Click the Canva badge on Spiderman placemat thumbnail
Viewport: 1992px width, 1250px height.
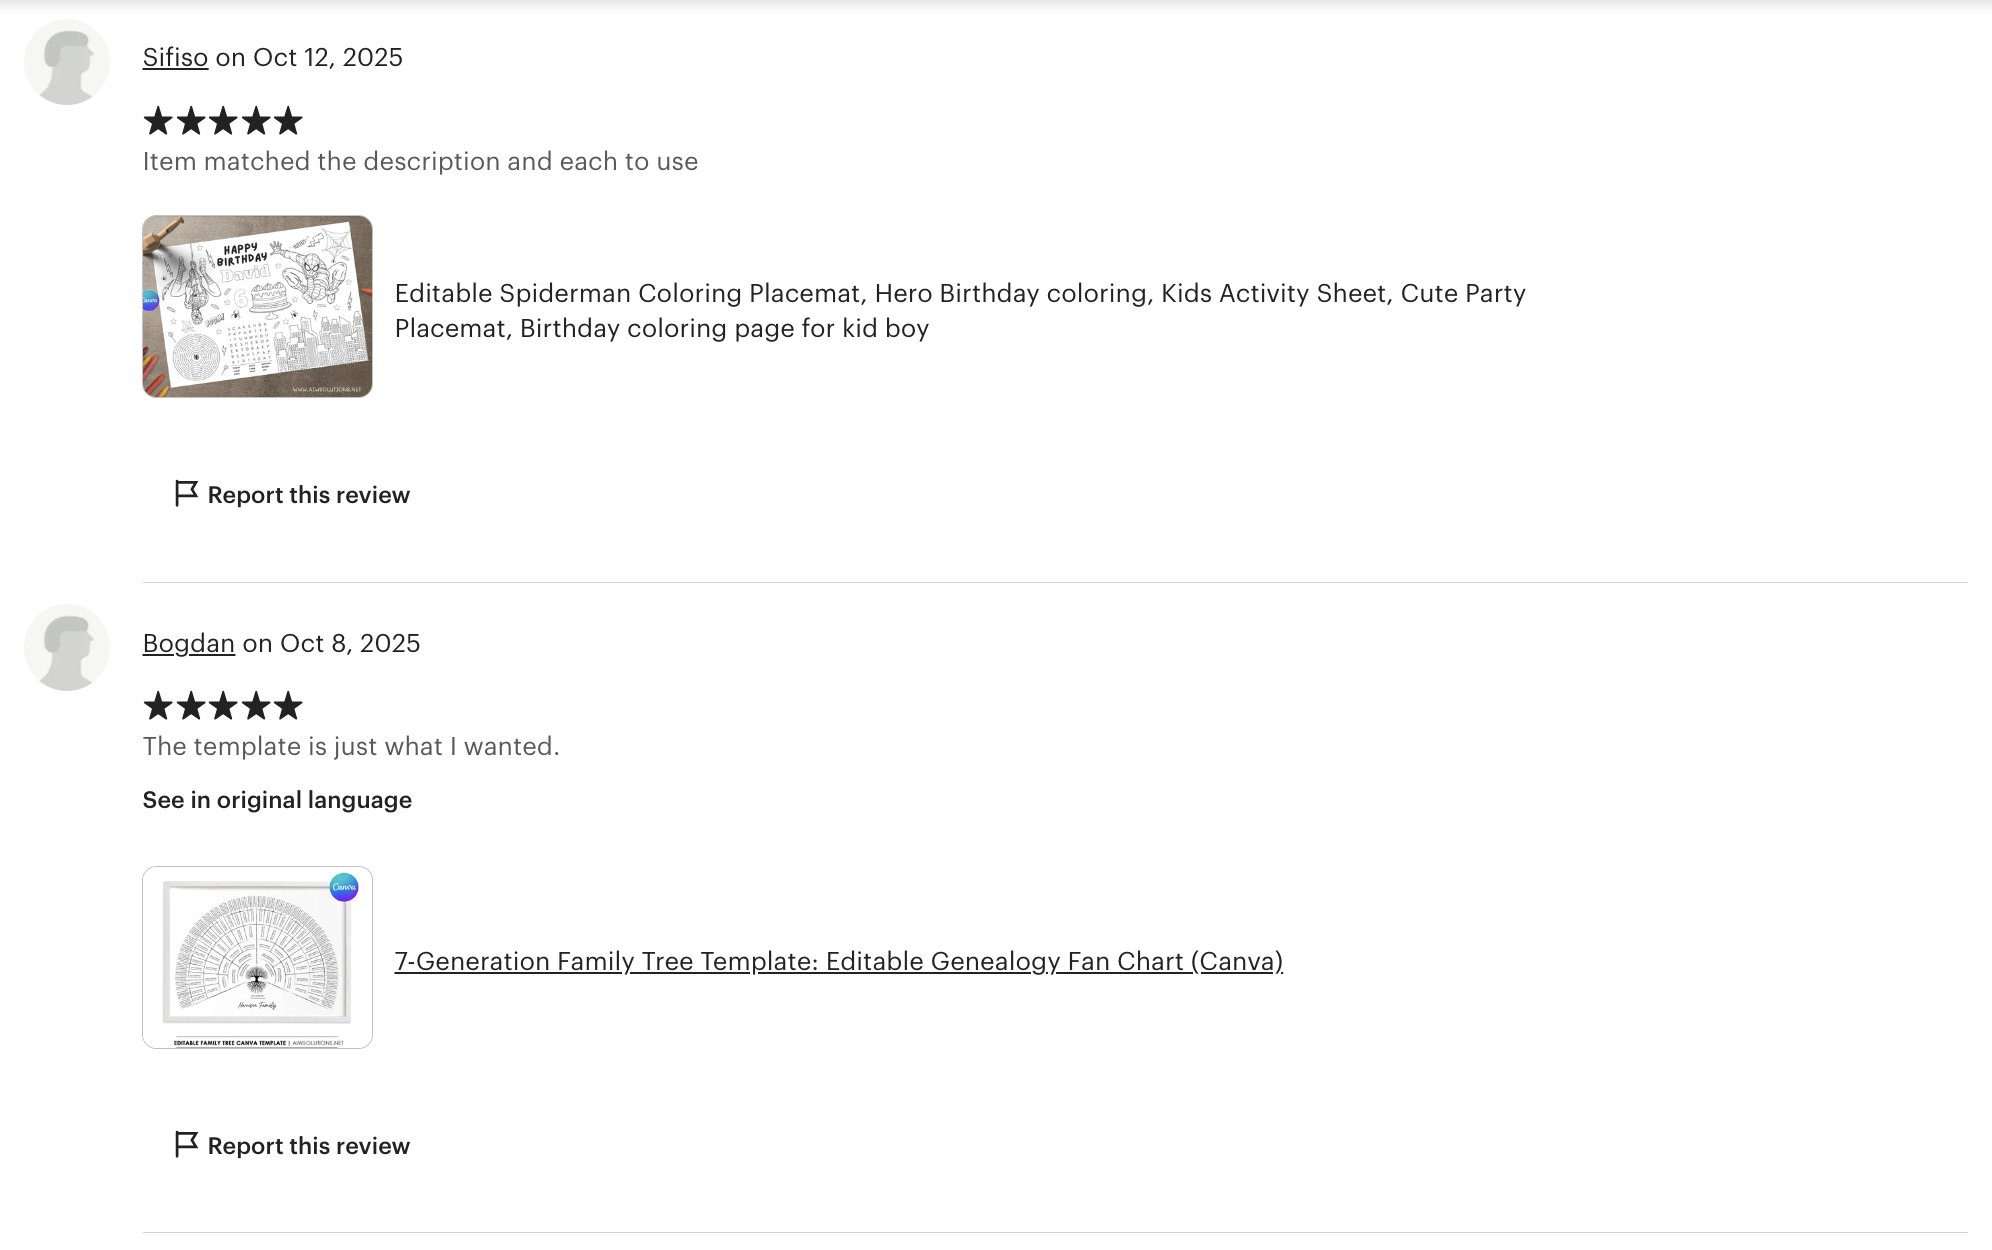click(150, 300)
